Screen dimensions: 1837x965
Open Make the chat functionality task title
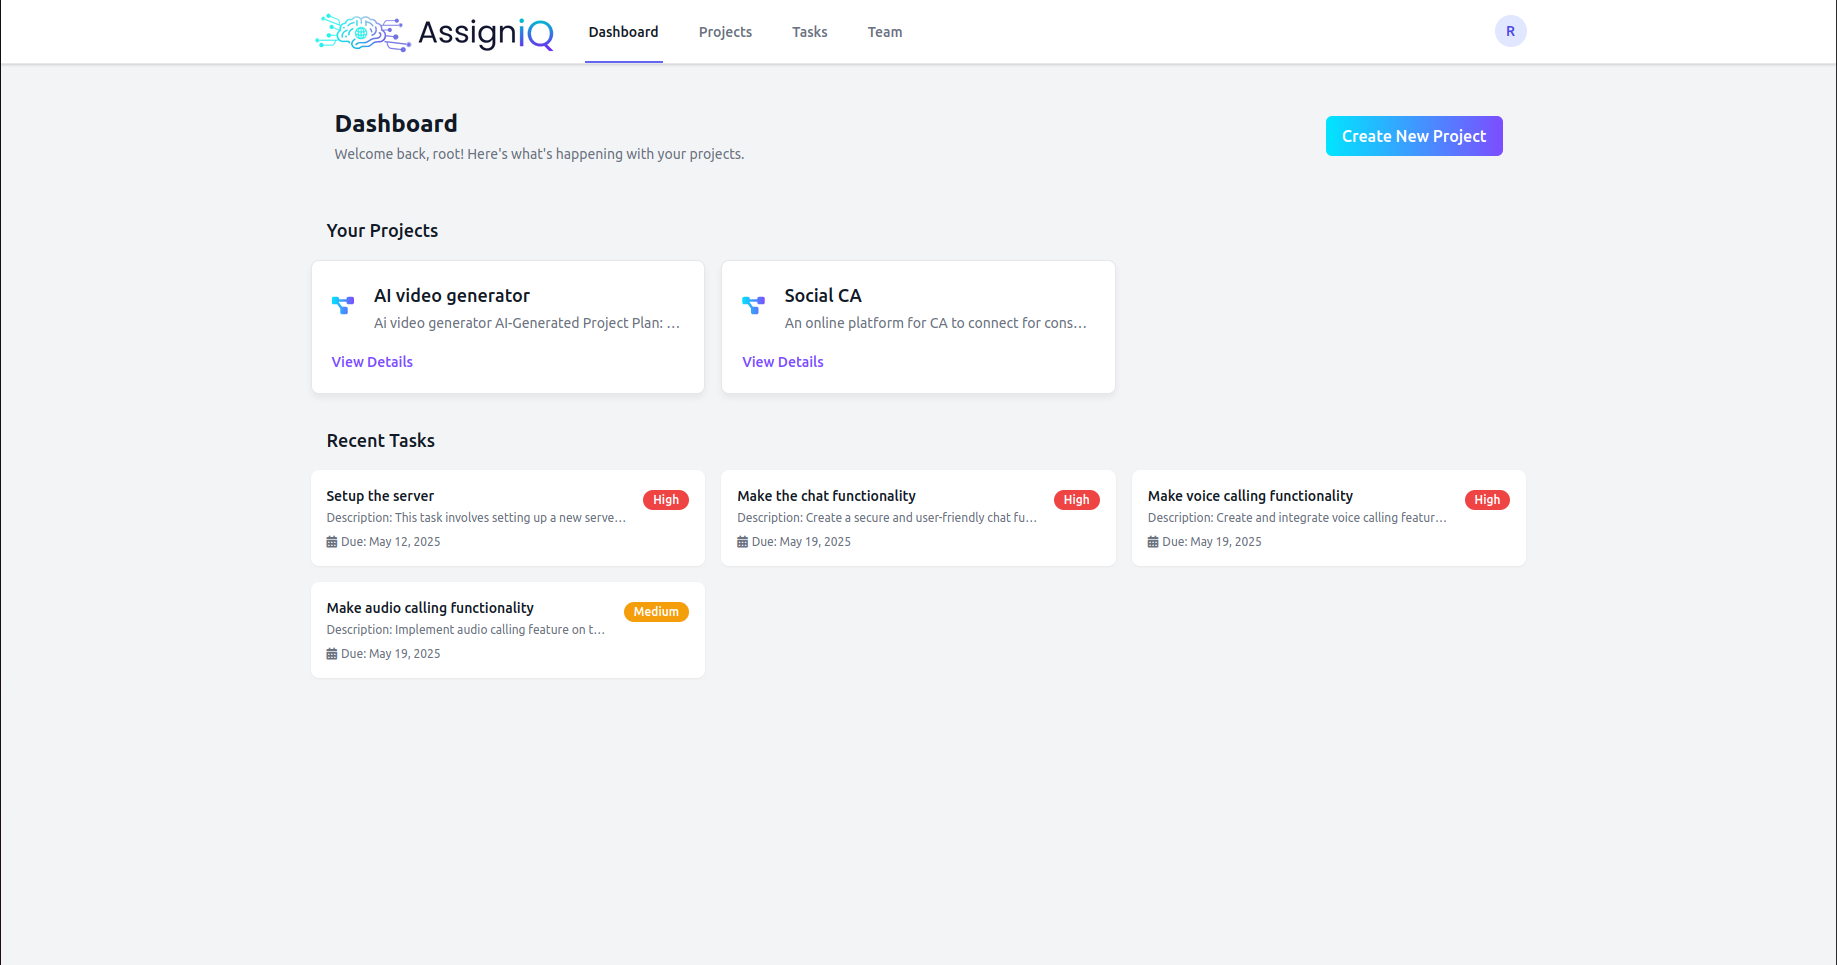click(x=826, y=496)
